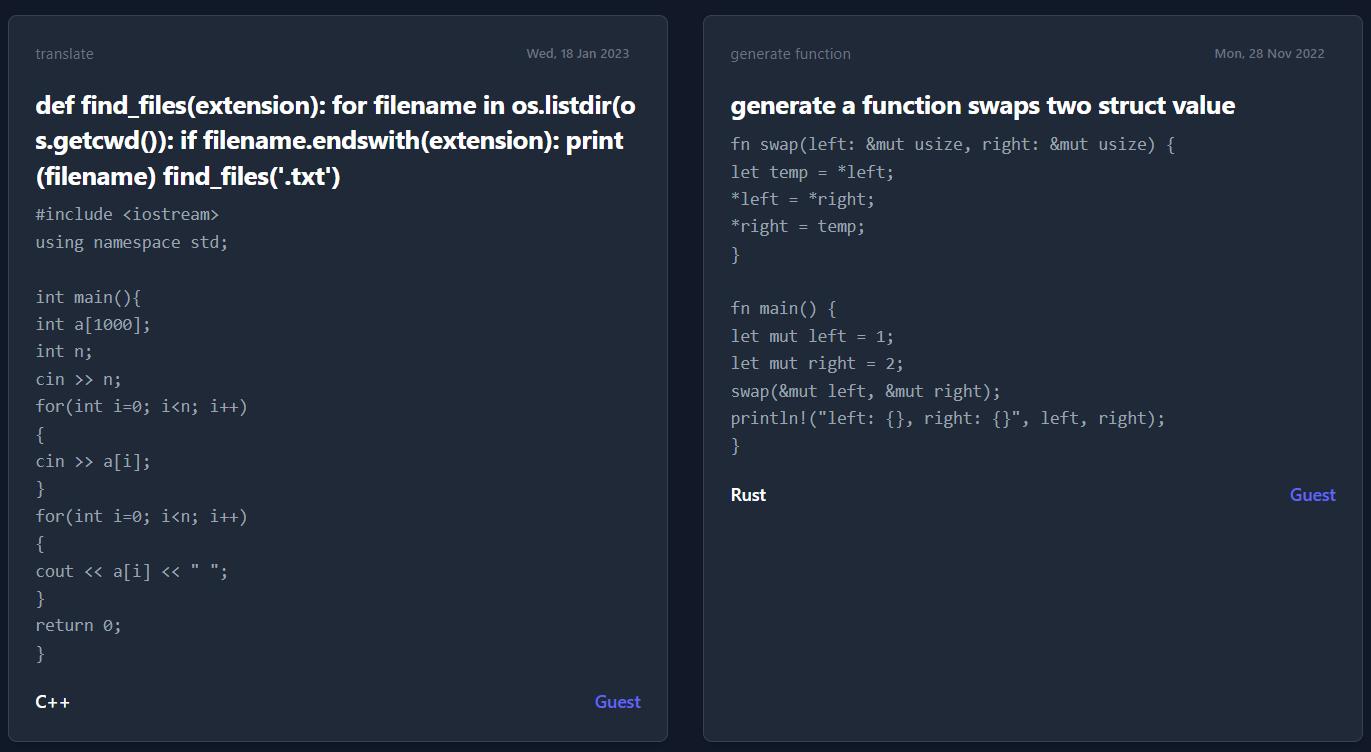Open the 'swaps two struct value' card title
The image size is (1371, 752).
pos(982,106)
